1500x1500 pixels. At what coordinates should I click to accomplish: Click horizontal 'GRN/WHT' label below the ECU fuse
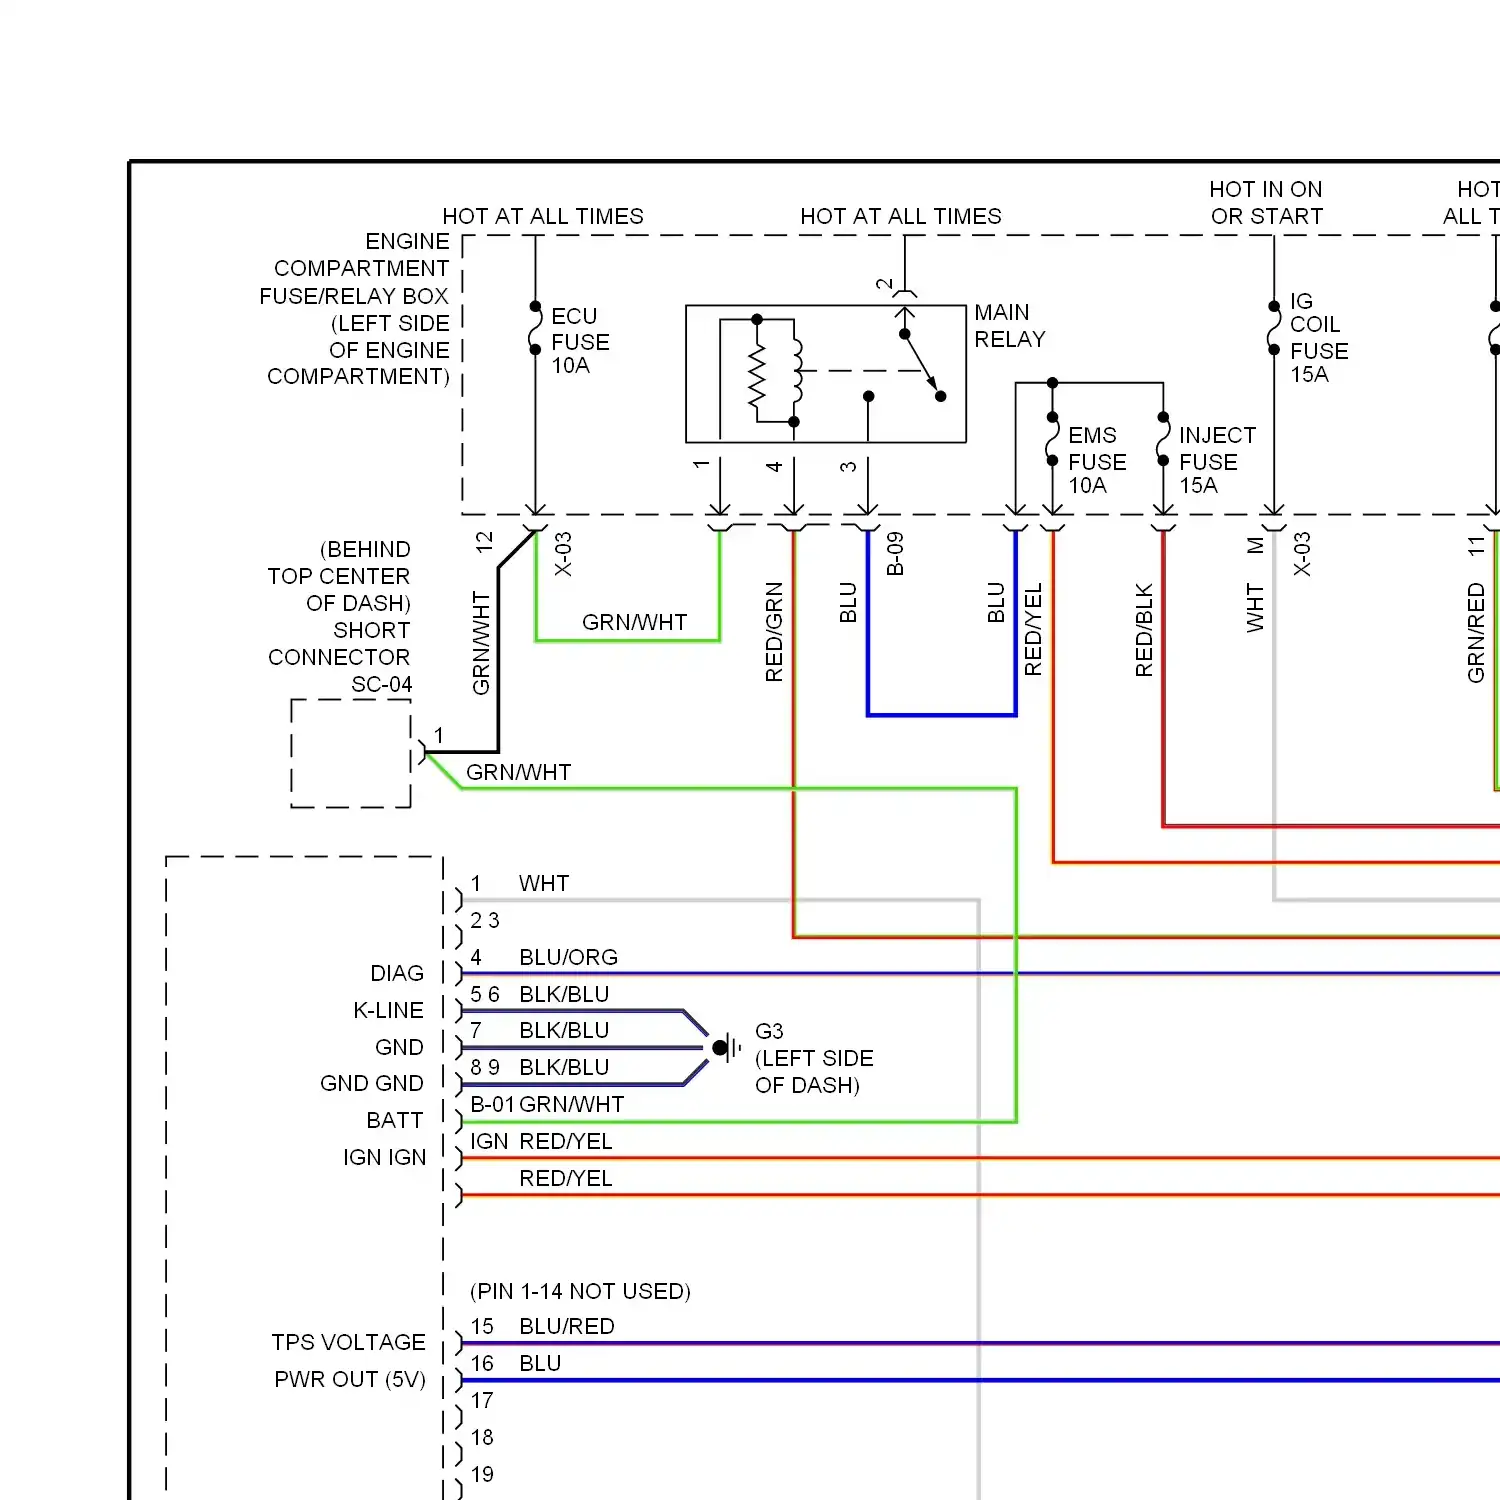tap(634, 622)
